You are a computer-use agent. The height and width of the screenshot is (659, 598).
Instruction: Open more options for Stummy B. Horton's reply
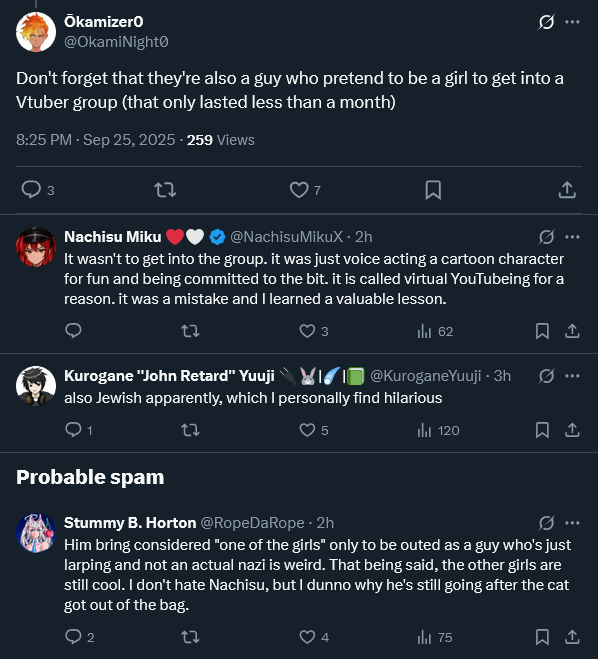click(x=572, y=523)
